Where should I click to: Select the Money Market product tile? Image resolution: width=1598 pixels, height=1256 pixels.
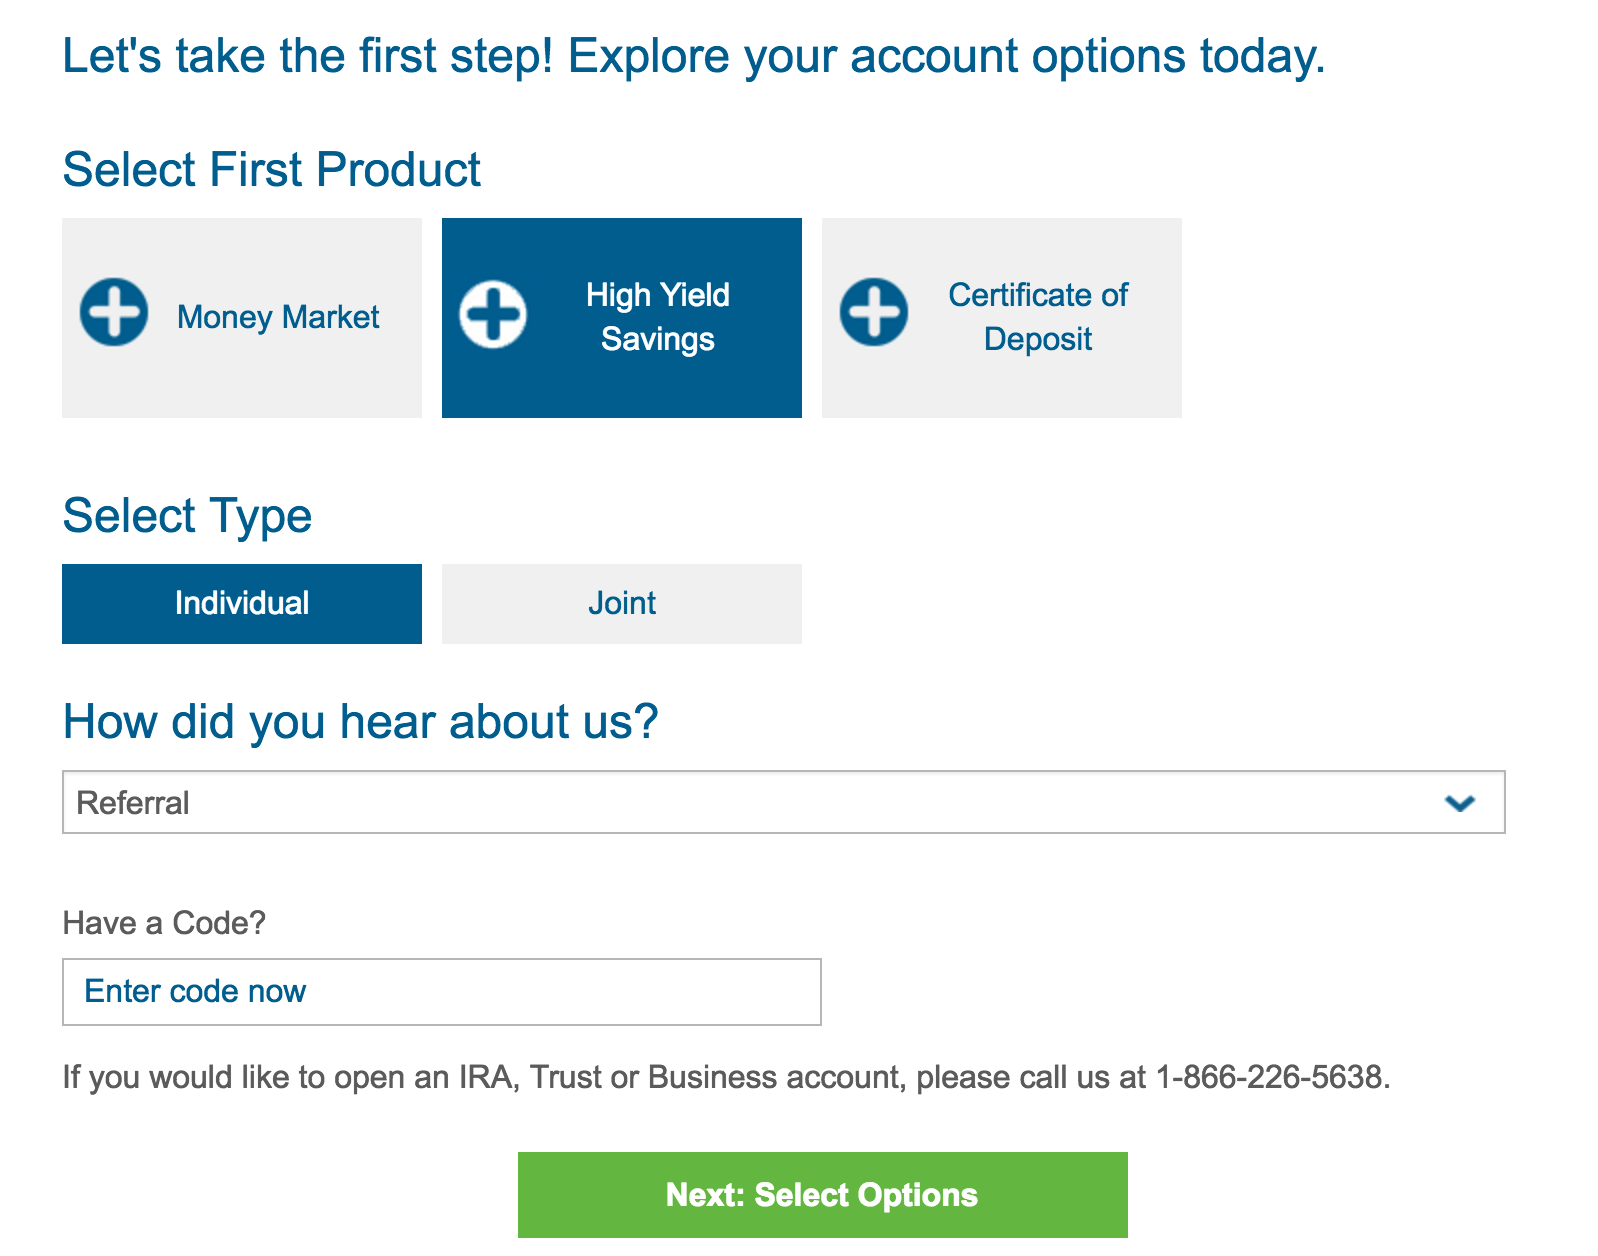[241, 317]
